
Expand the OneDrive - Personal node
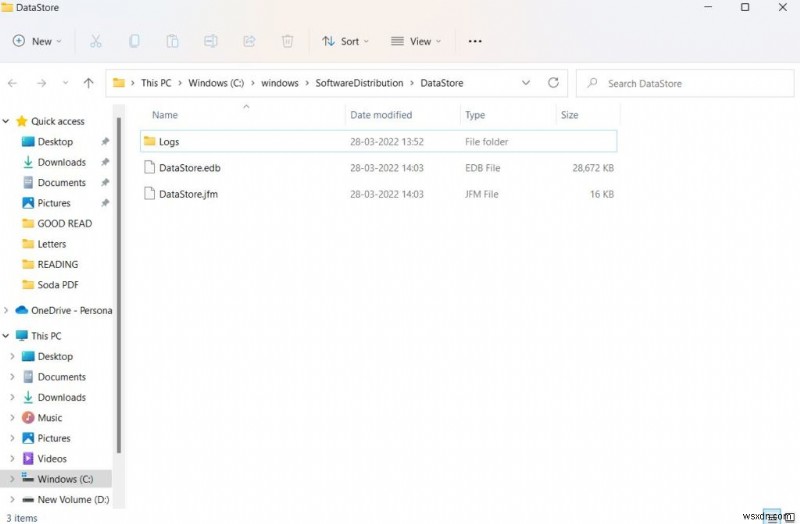(x=6, y=310)
